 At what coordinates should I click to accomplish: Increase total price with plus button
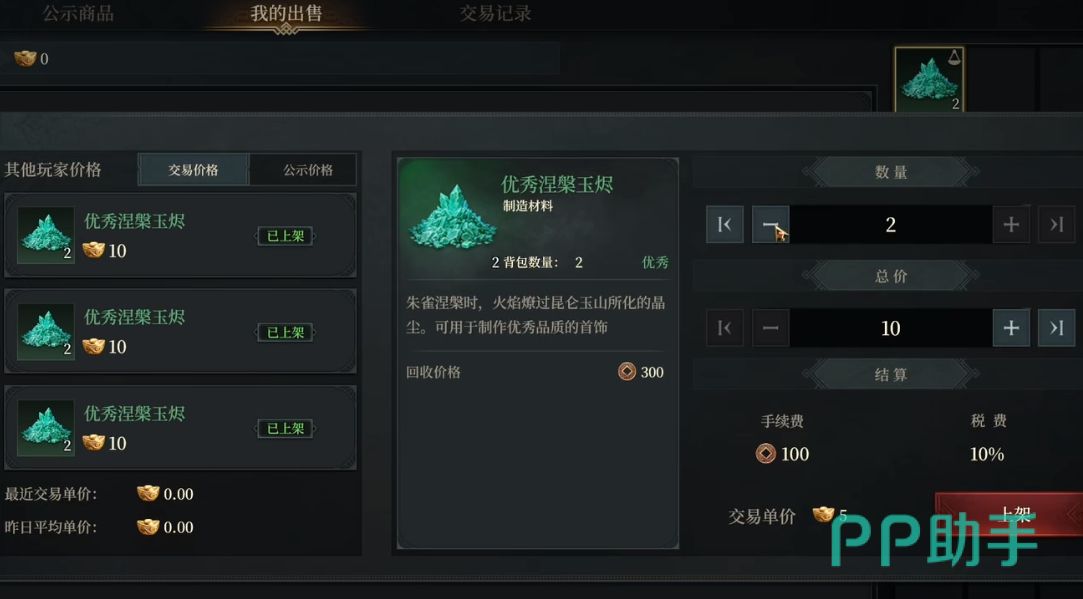[1010, 328]
